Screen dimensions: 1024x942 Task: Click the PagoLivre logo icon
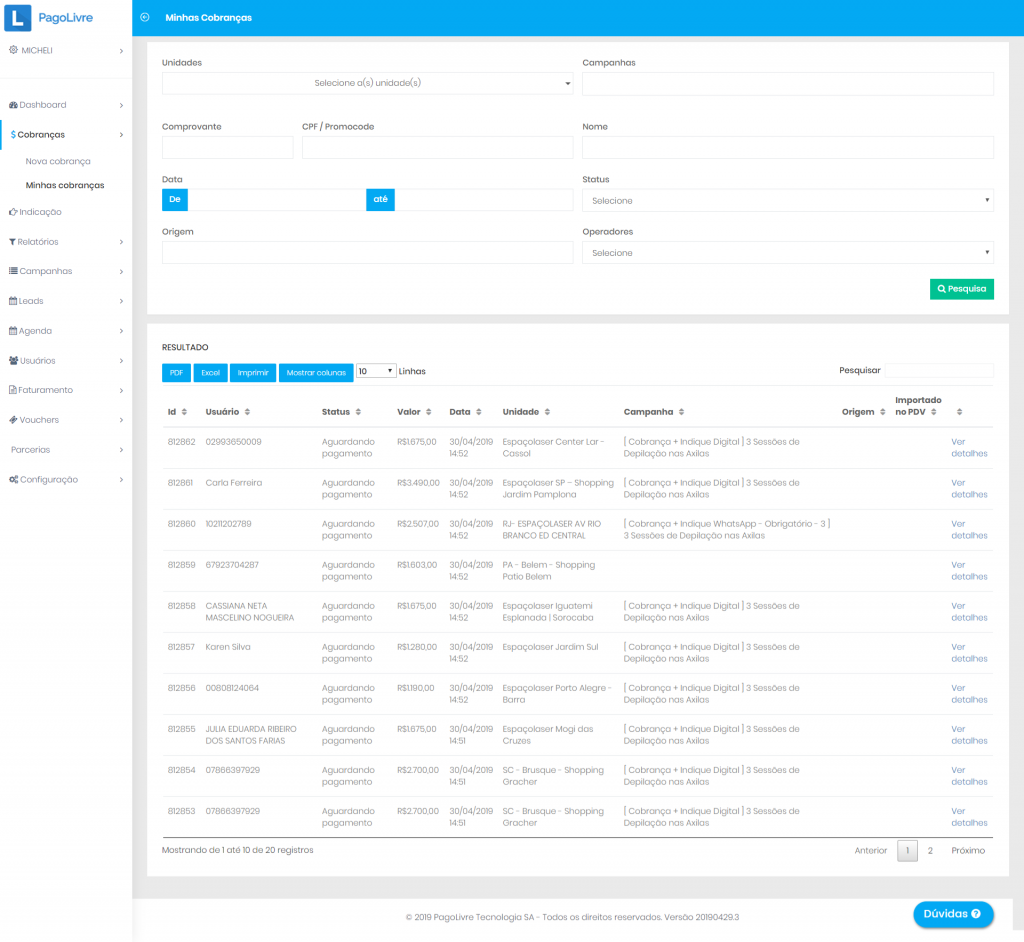tap(17, 17)
